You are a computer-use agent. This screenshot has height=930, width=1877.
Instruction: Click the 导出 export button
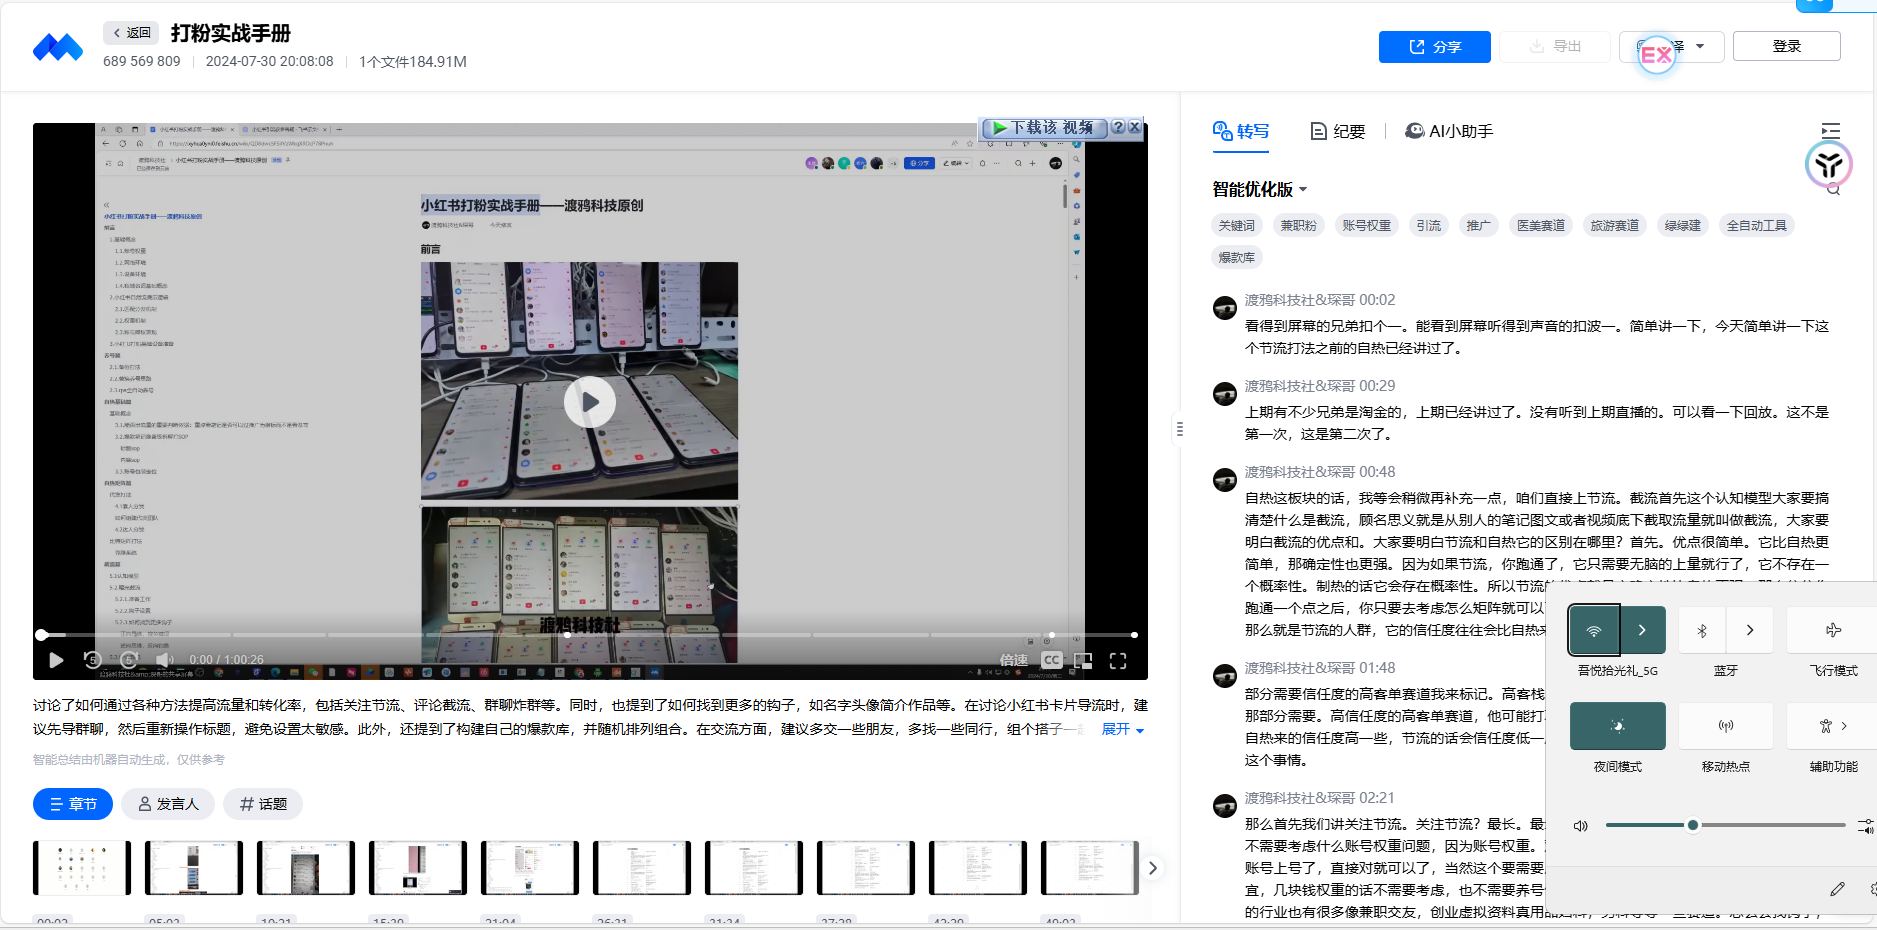1555,47
